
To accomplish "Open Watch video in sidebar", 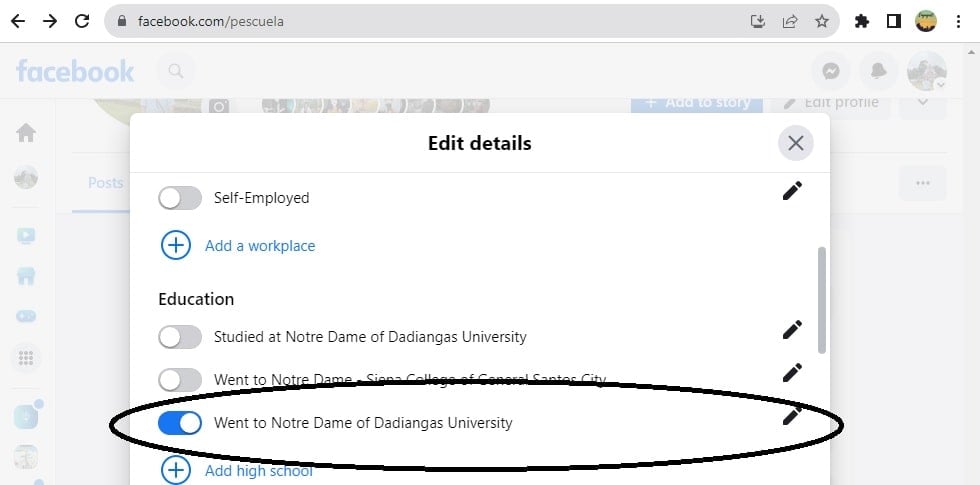I will click(x=26, y=236).
